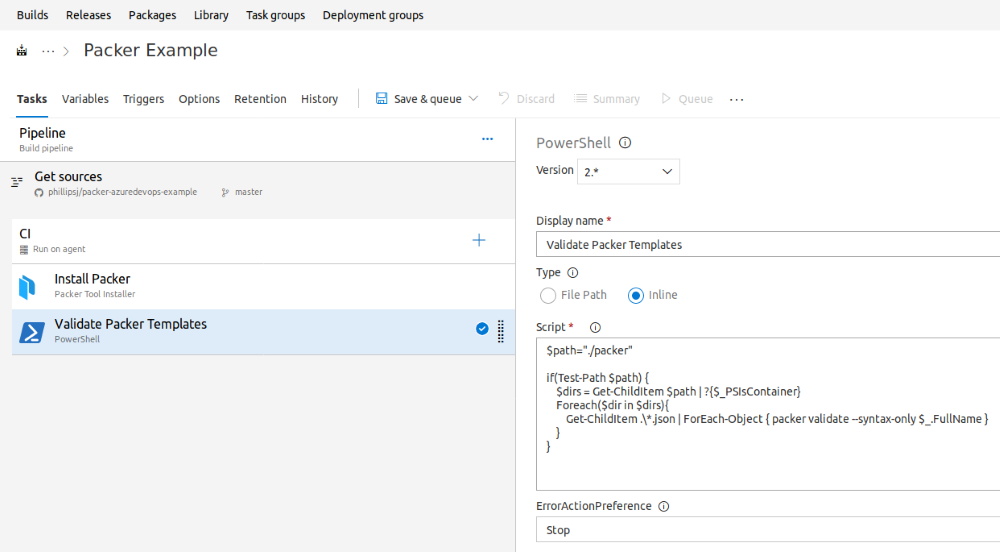The image size is (1000, 552).
Task: Select the File Path radio button
Action: pos(547,296)
